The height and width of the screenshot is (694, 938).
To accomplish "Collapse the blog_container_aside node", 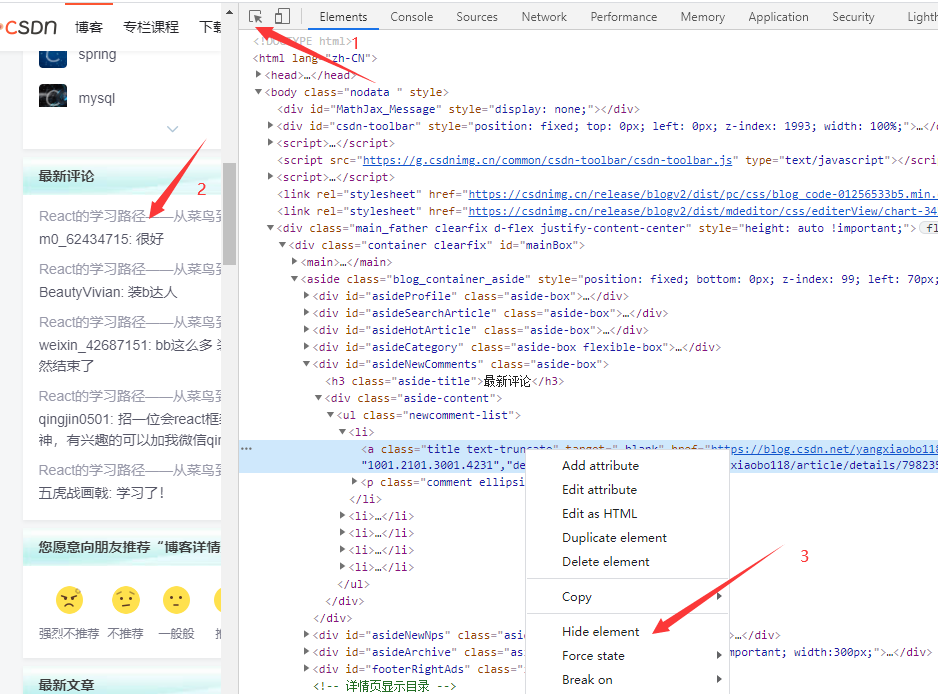I will click(x=294, y=278).
